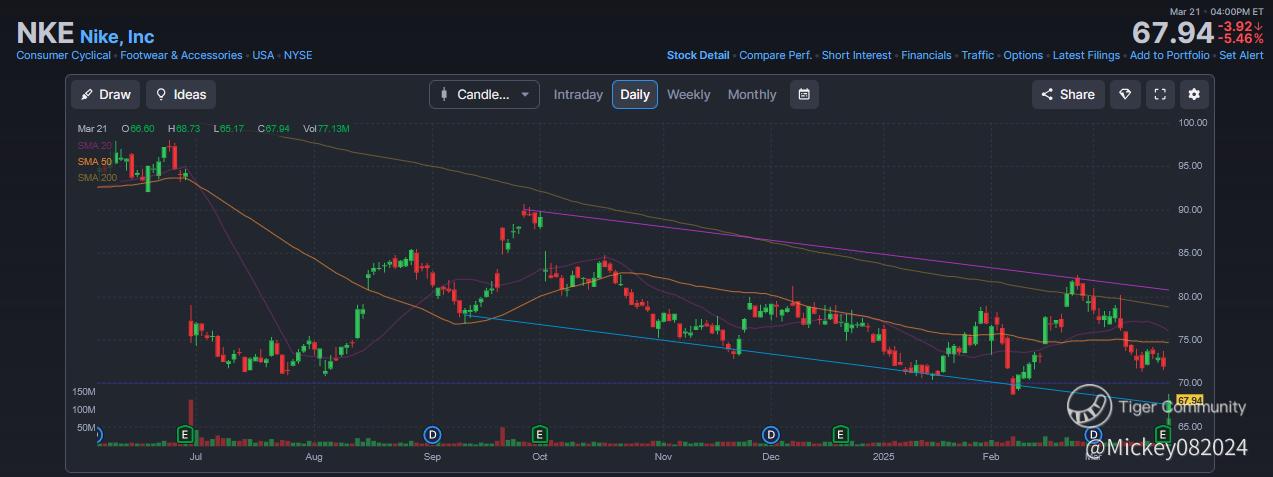Image resolution: width=1273 pixels, height=477 pixels.
Task: Set Alert for NKE
Action: [1241, 56]
